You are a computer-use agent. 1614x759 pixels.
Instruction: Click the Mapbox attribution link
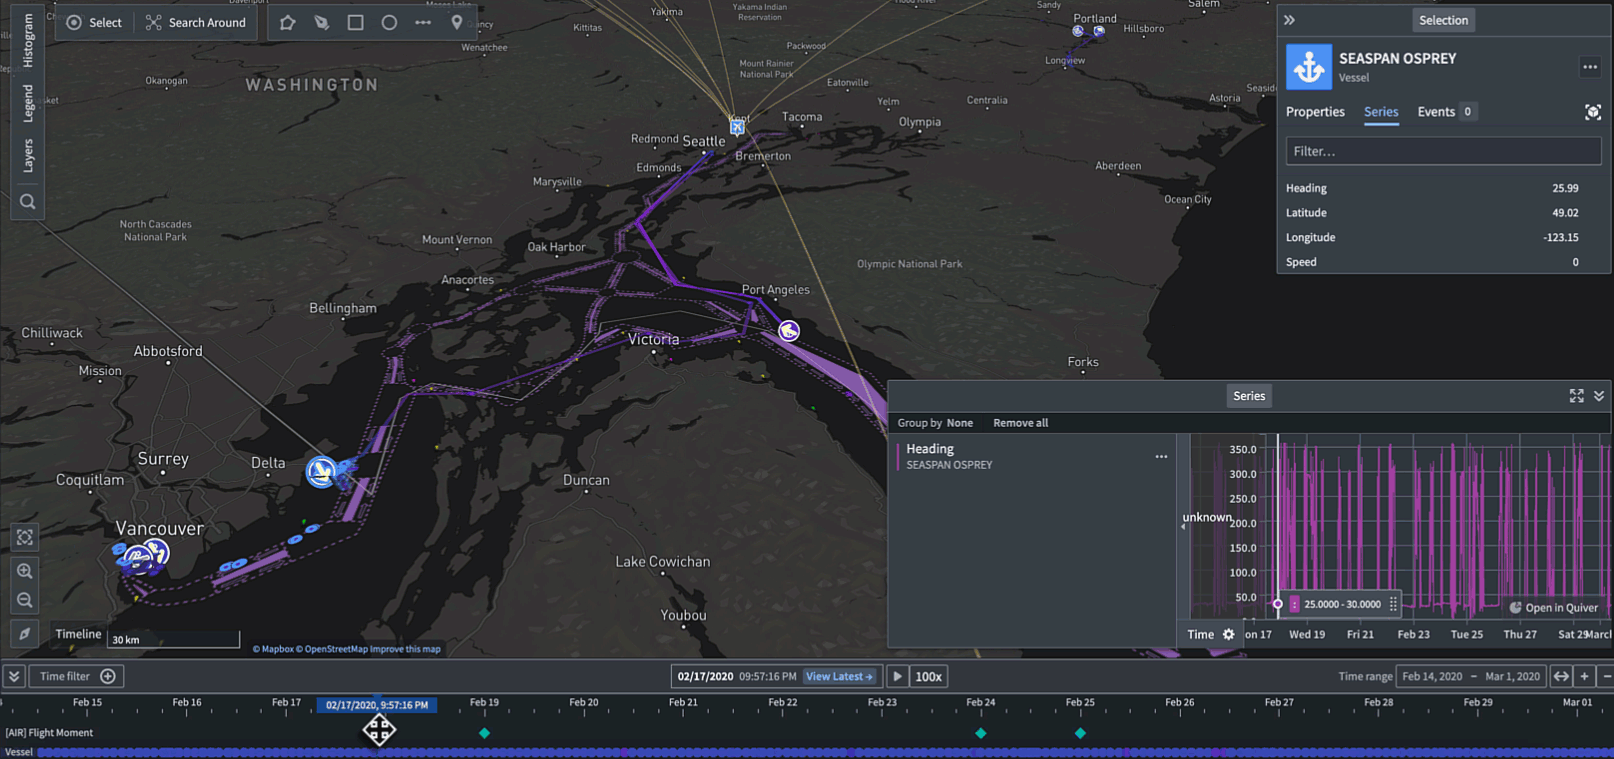coord(273,649)
